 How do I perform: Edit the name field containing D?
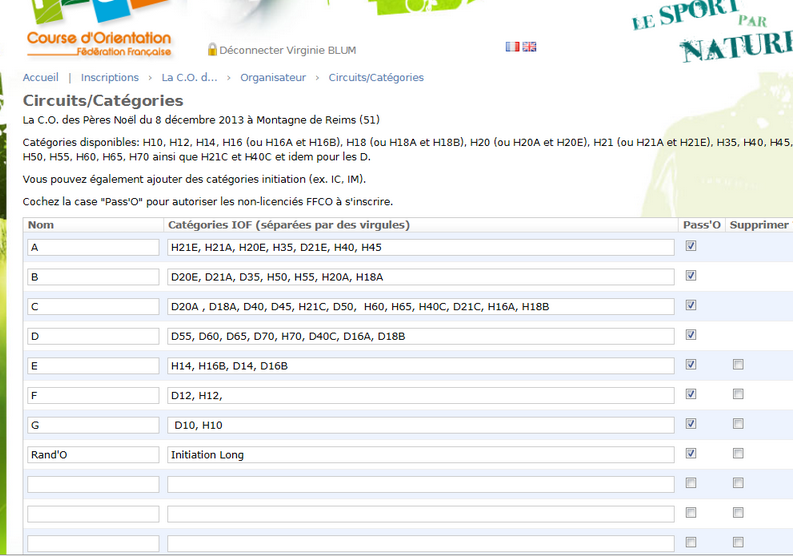pos(93,336)
